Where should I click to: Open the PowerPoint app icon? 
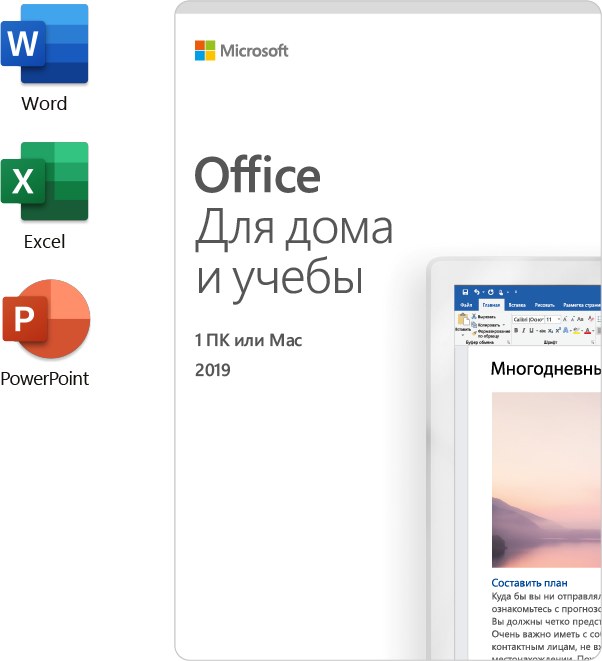tap(46, 319)
